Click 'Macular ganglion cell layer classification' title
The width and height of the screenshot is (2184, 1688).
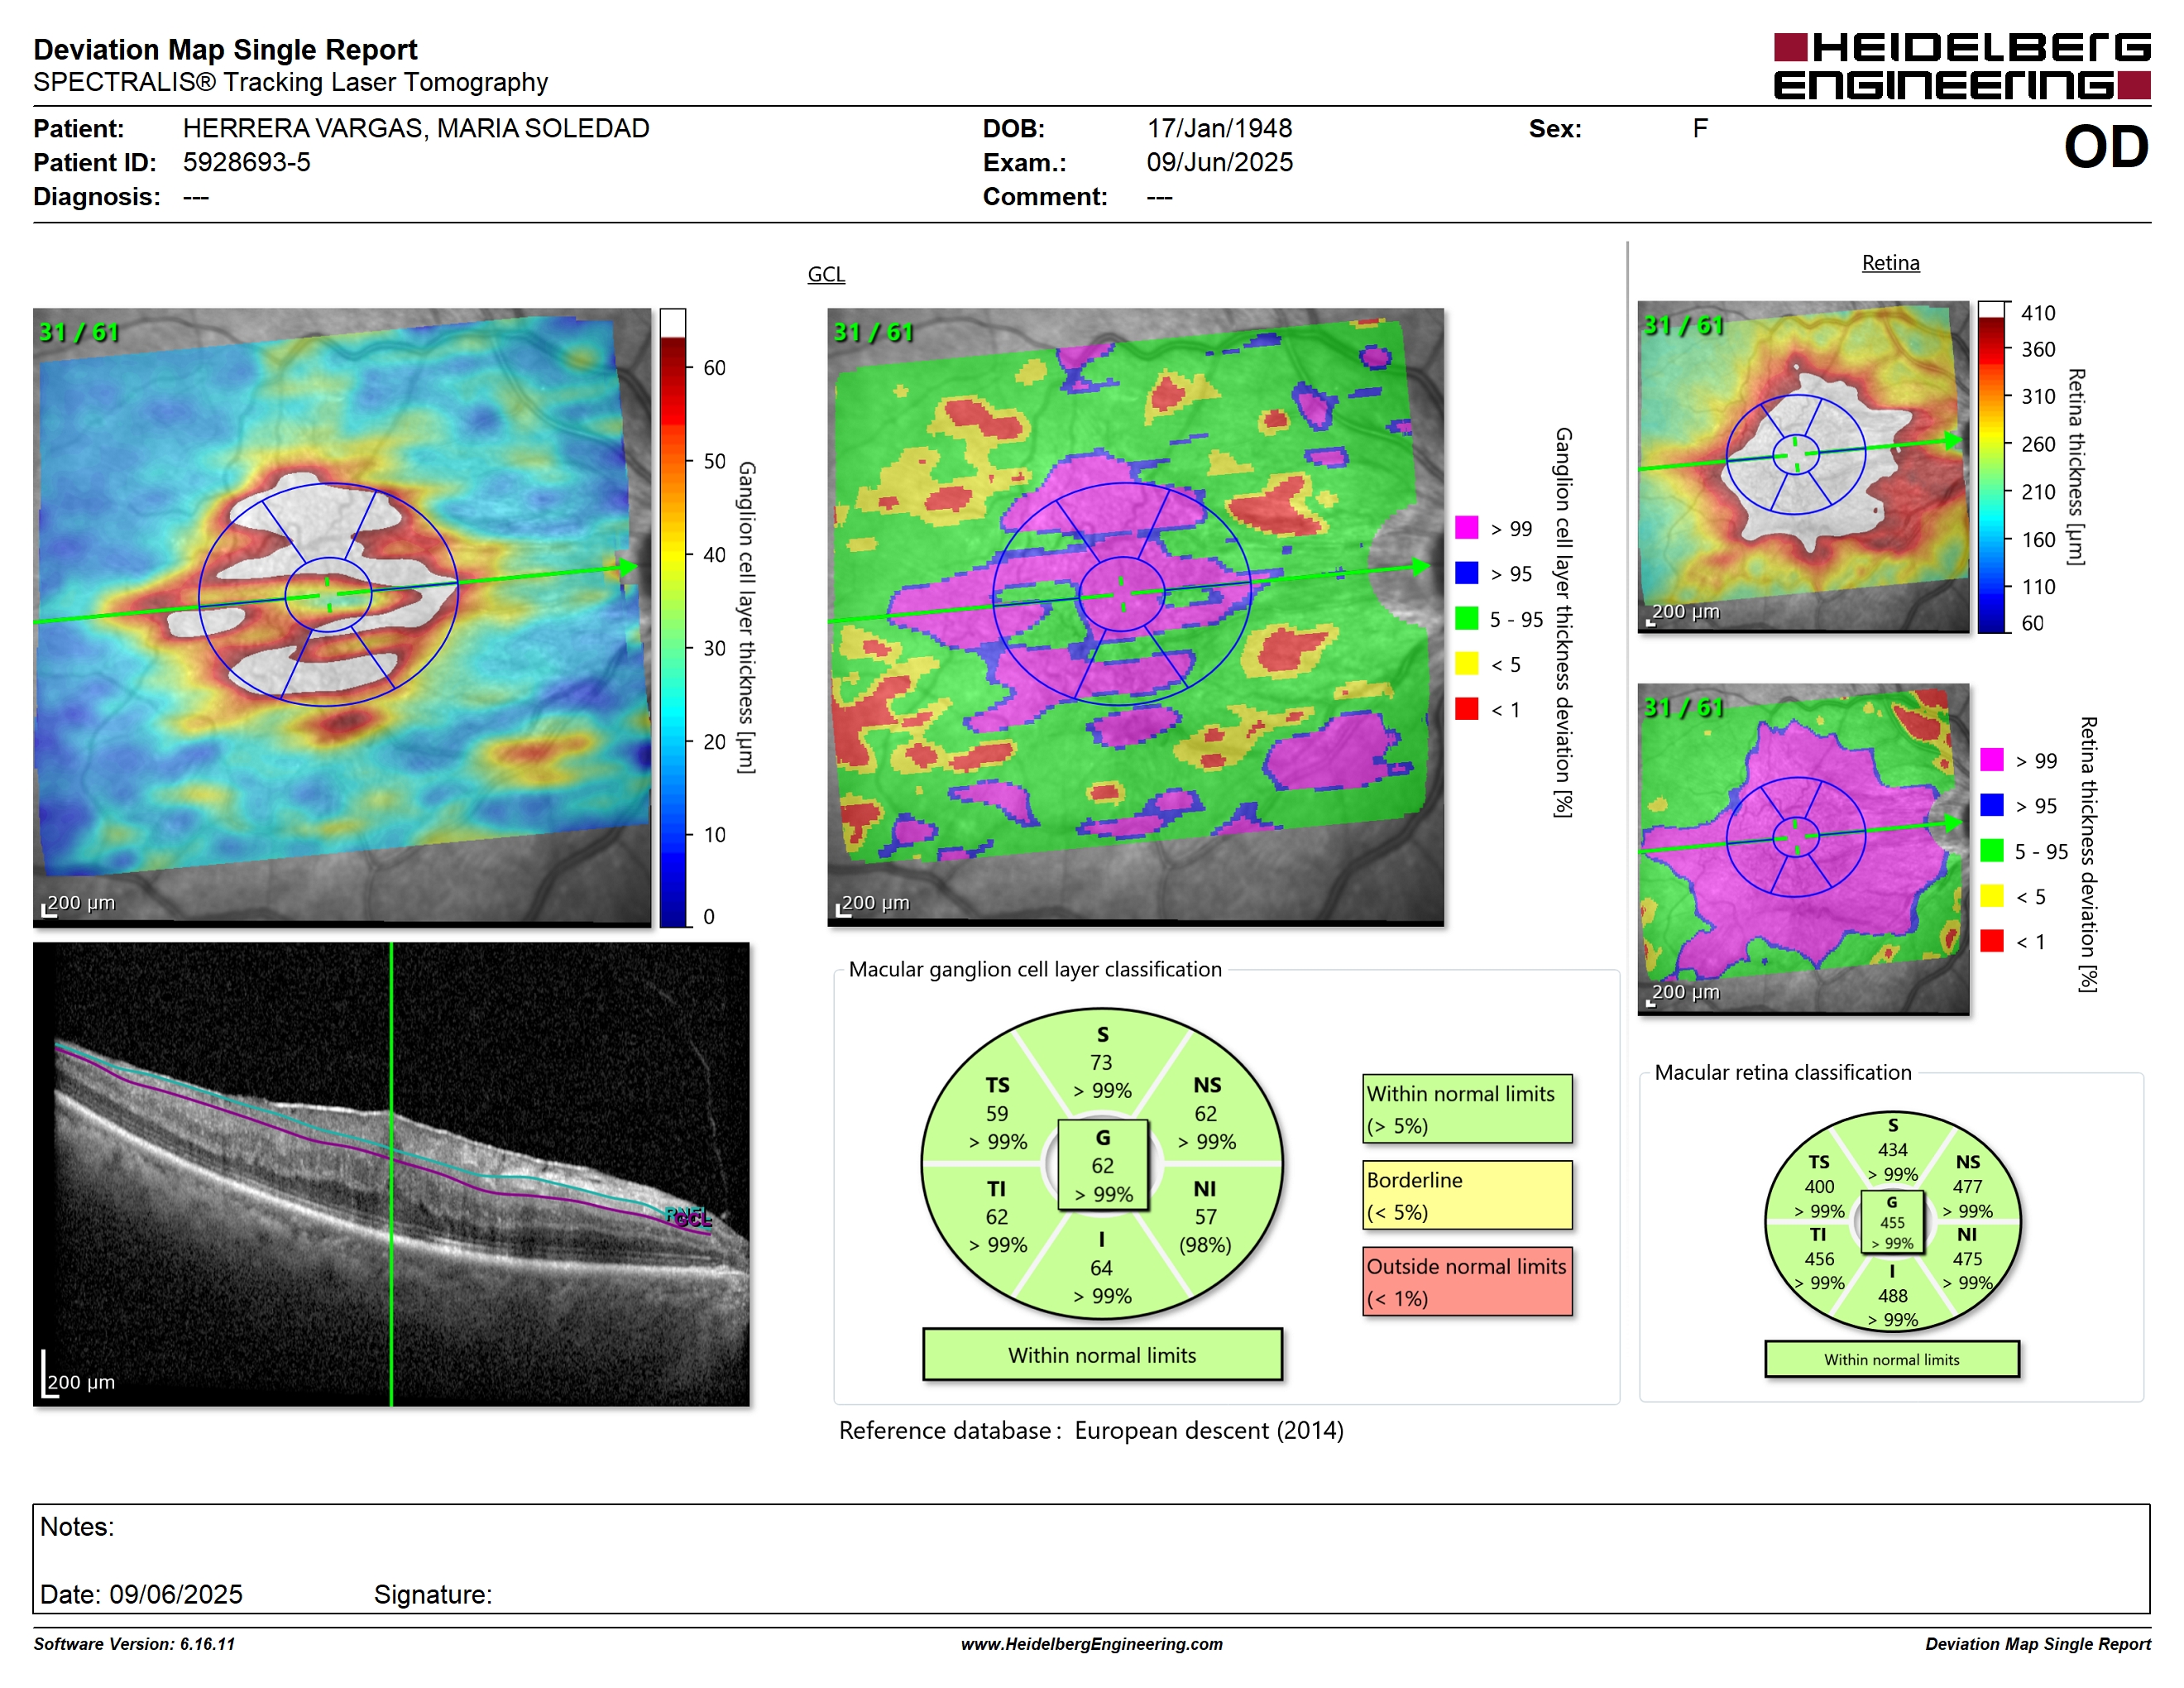[1035, 969]
